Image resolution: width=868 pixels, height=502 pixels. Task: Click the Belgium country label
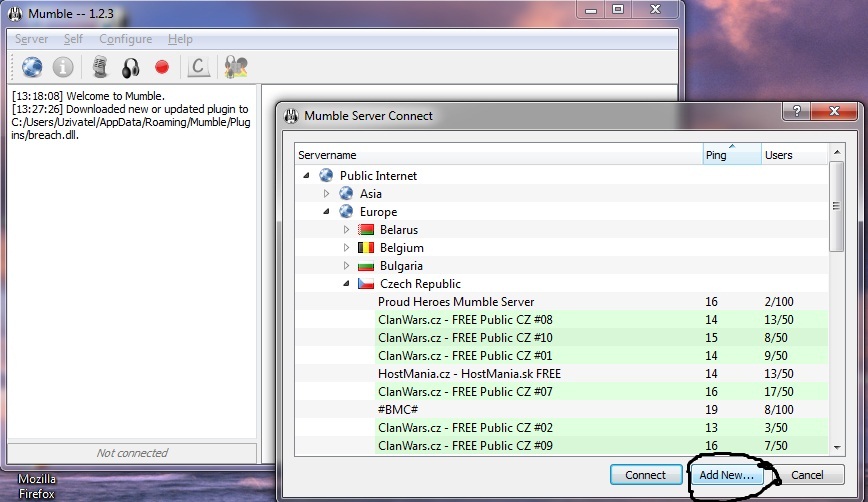coord(401,247)
